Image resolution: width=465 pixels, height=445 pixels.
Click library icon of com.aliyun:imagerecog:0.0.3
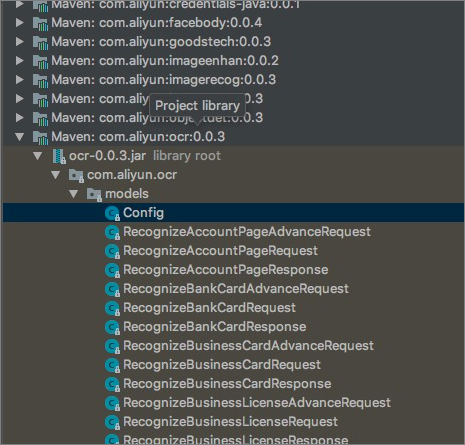pyautogui.click(x=40, y=80)
